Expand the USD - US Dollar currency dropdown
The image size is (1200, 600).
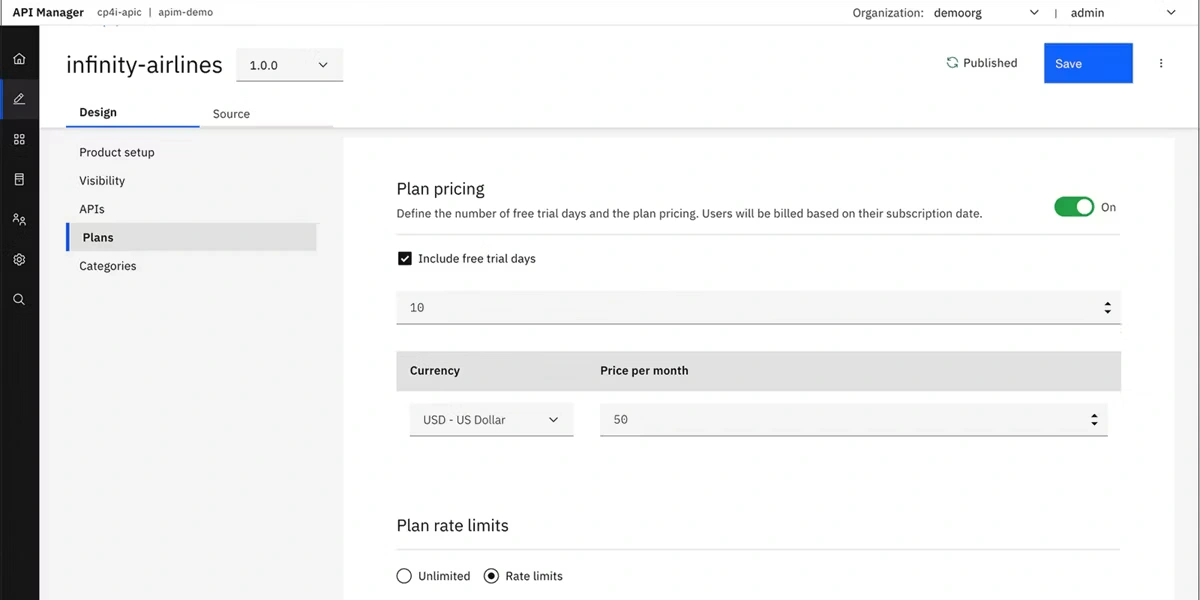[x=491, y=420]
